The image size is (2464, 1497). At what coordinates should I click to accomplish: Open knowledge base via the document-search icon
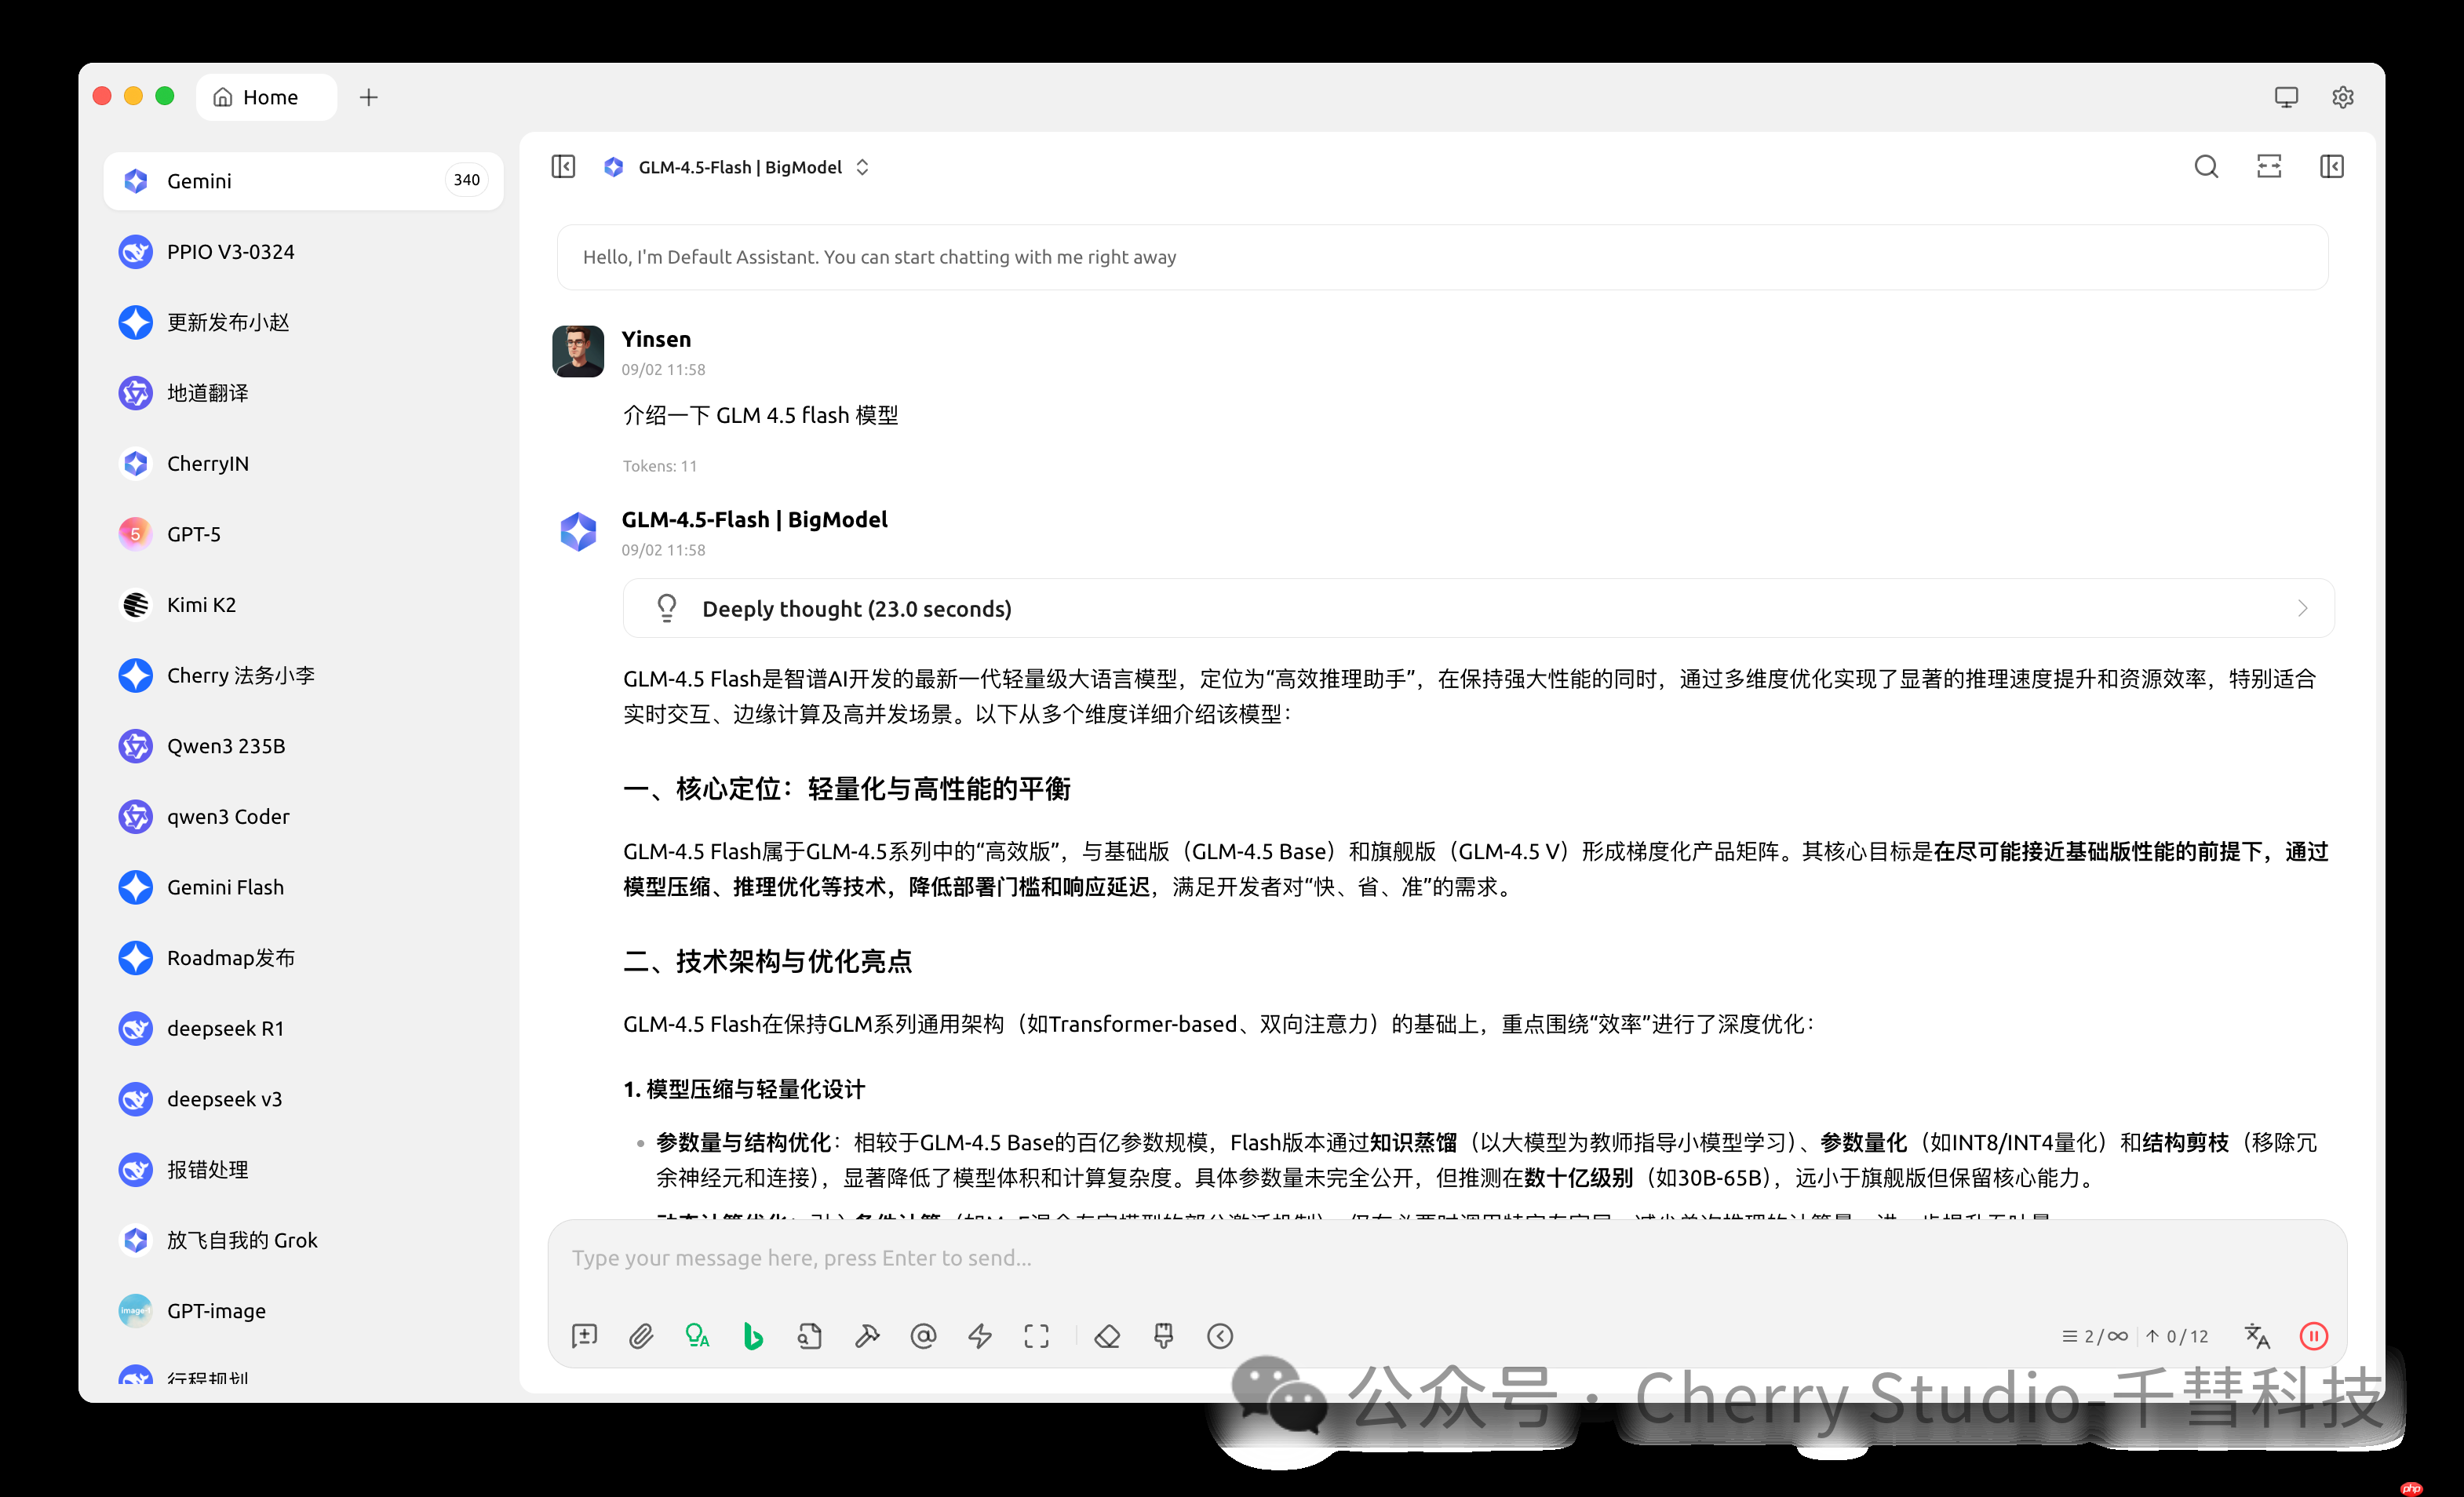810,1336
